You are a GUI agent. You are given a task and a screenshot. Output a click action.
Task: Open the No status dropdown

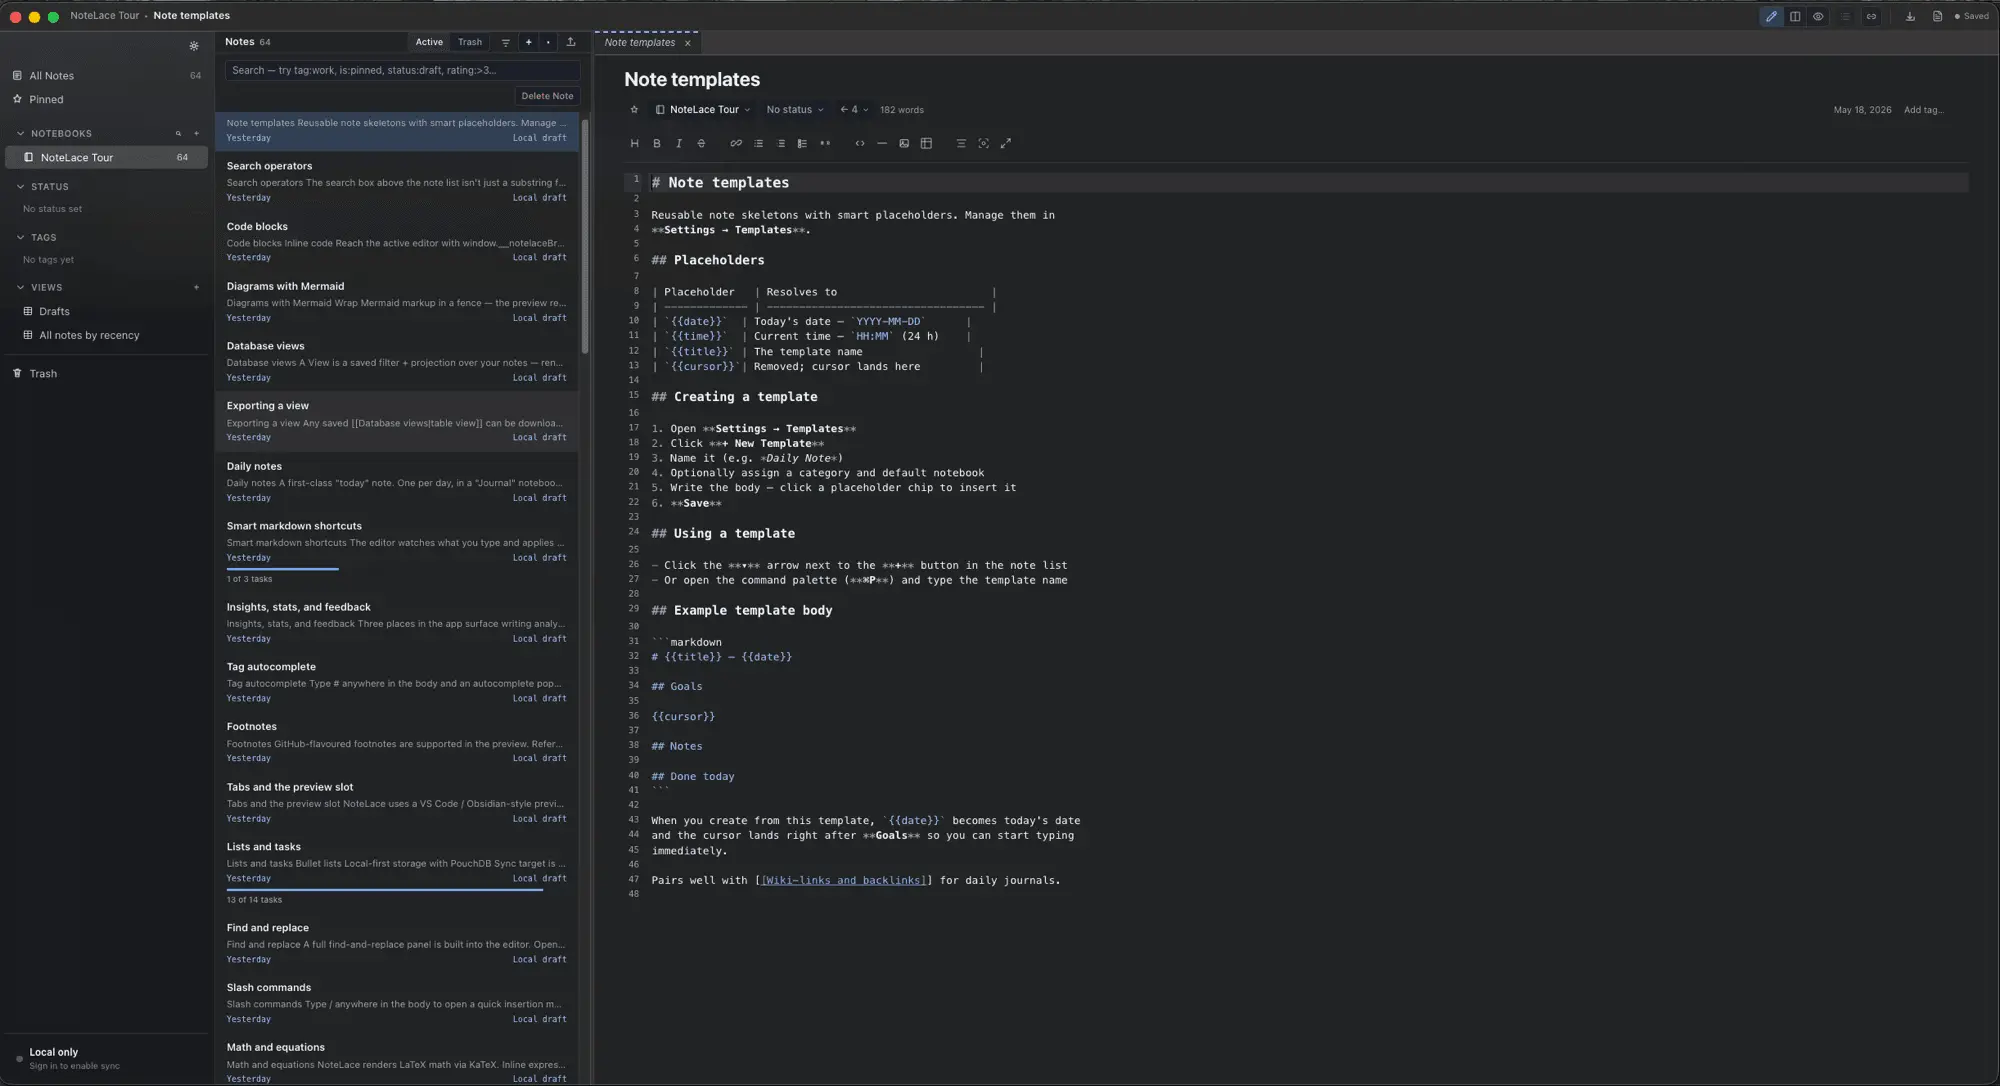(795, 110)
